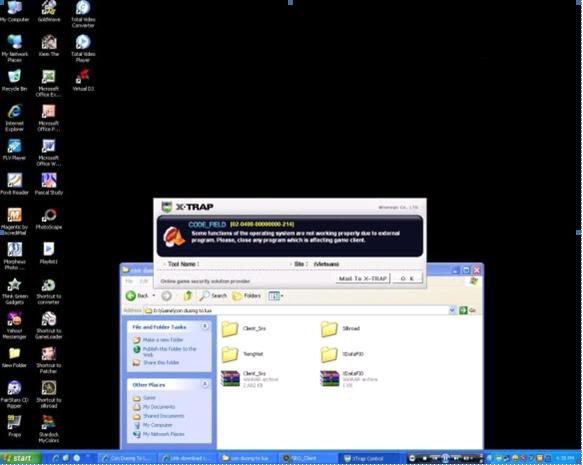Click the Internet Explorer quick launch icon
The image size is (583, 465).
(x=55, y=458)
